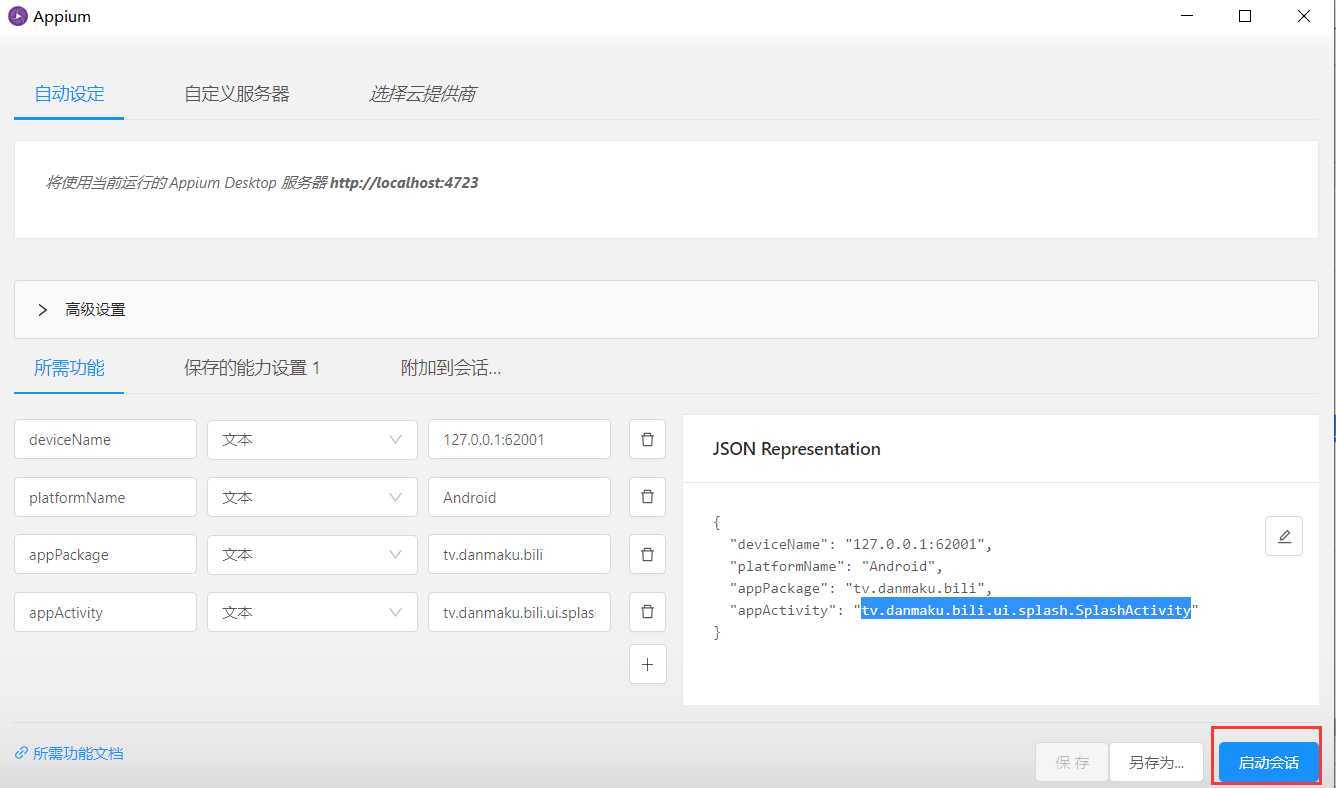Edit raw JSON with pencil icon
Image resolution: width=1336 pixels, height=788 pixels.
pyautogui.click(x=1284, y=536)
